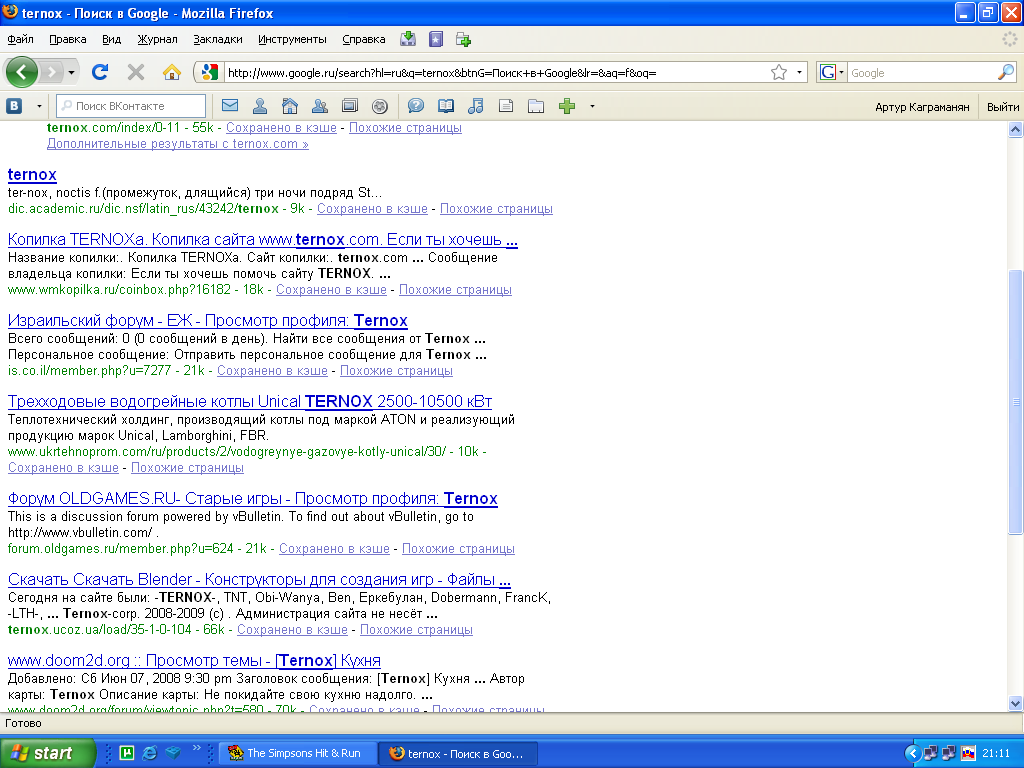Open the Форум OLDGAMES.RU profile result link
This screenshot has height=768, width=1024.
point(253,499)
